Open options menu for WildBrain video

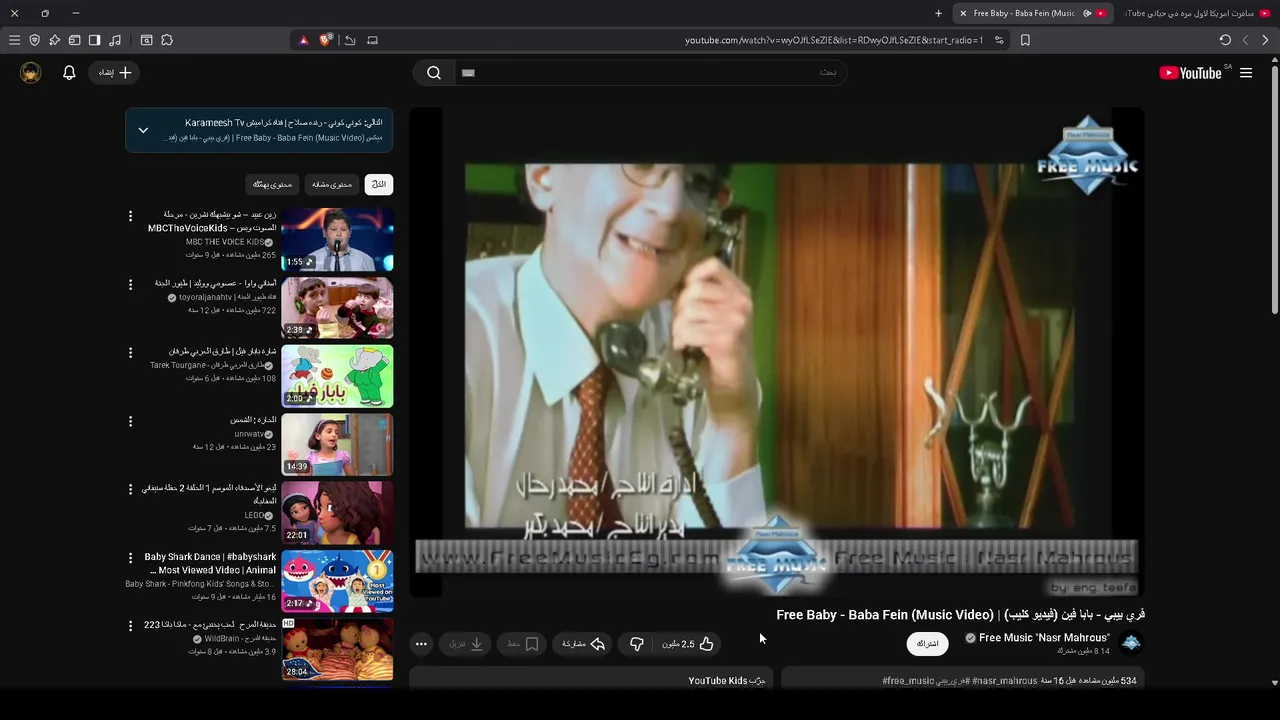[130, 626]
